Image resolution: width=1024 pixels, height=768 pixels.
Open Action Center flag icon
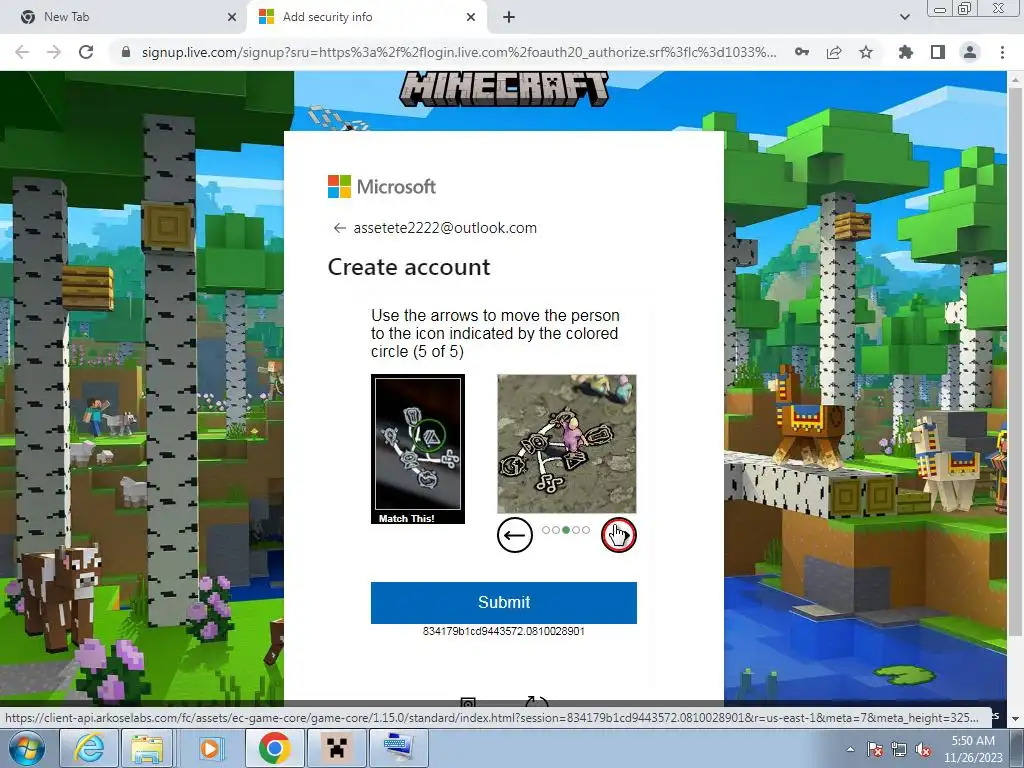(875, 749)
